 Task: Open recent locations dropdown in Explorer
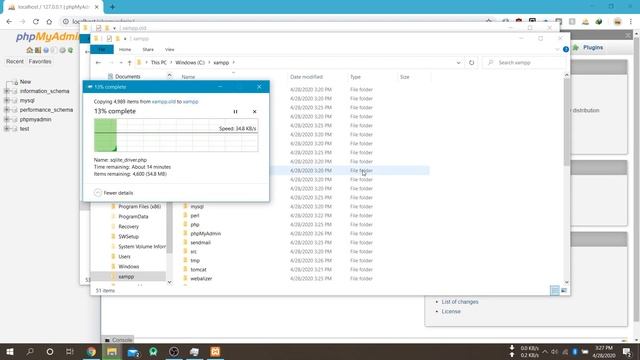coord(121,62)
